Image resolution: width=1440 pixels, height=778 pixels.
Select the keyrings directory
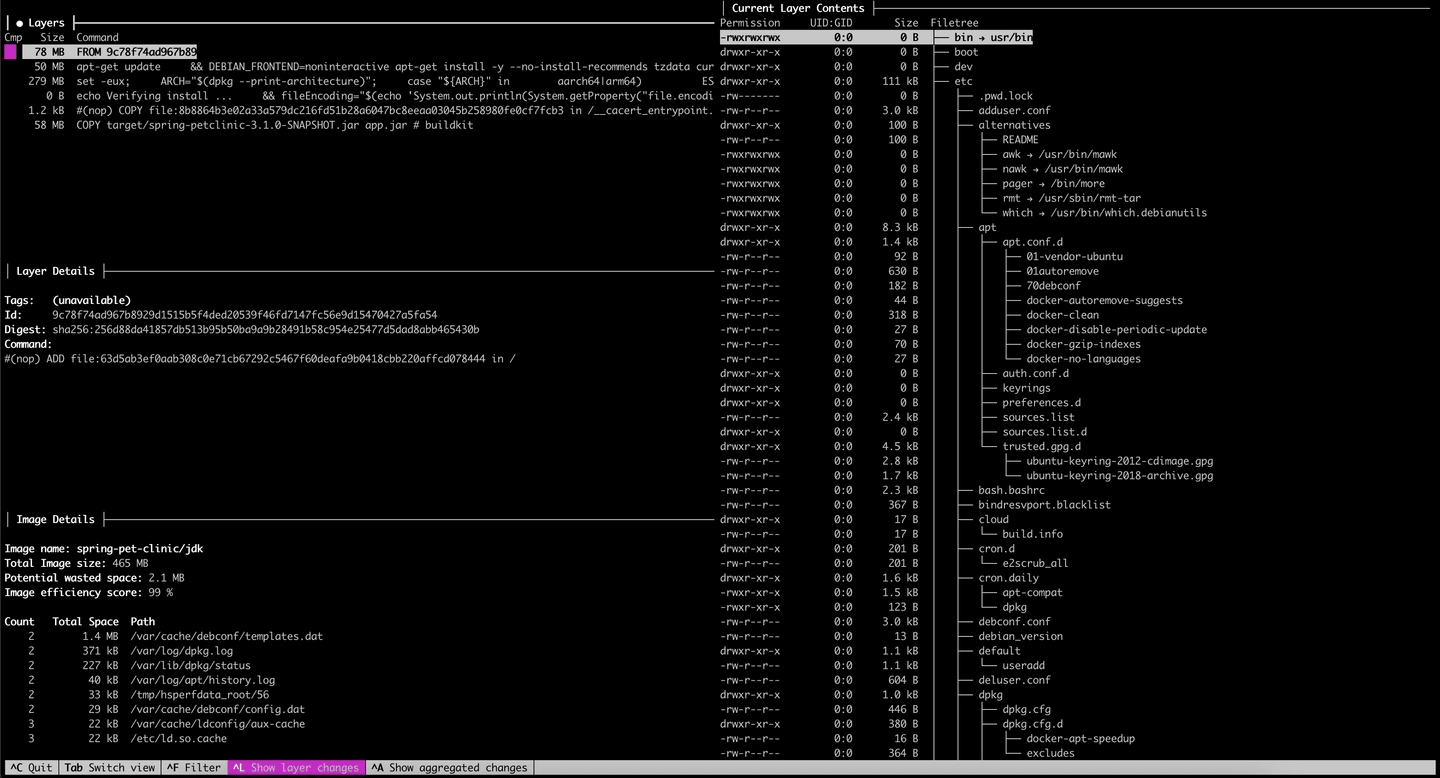coord(1026,387)
